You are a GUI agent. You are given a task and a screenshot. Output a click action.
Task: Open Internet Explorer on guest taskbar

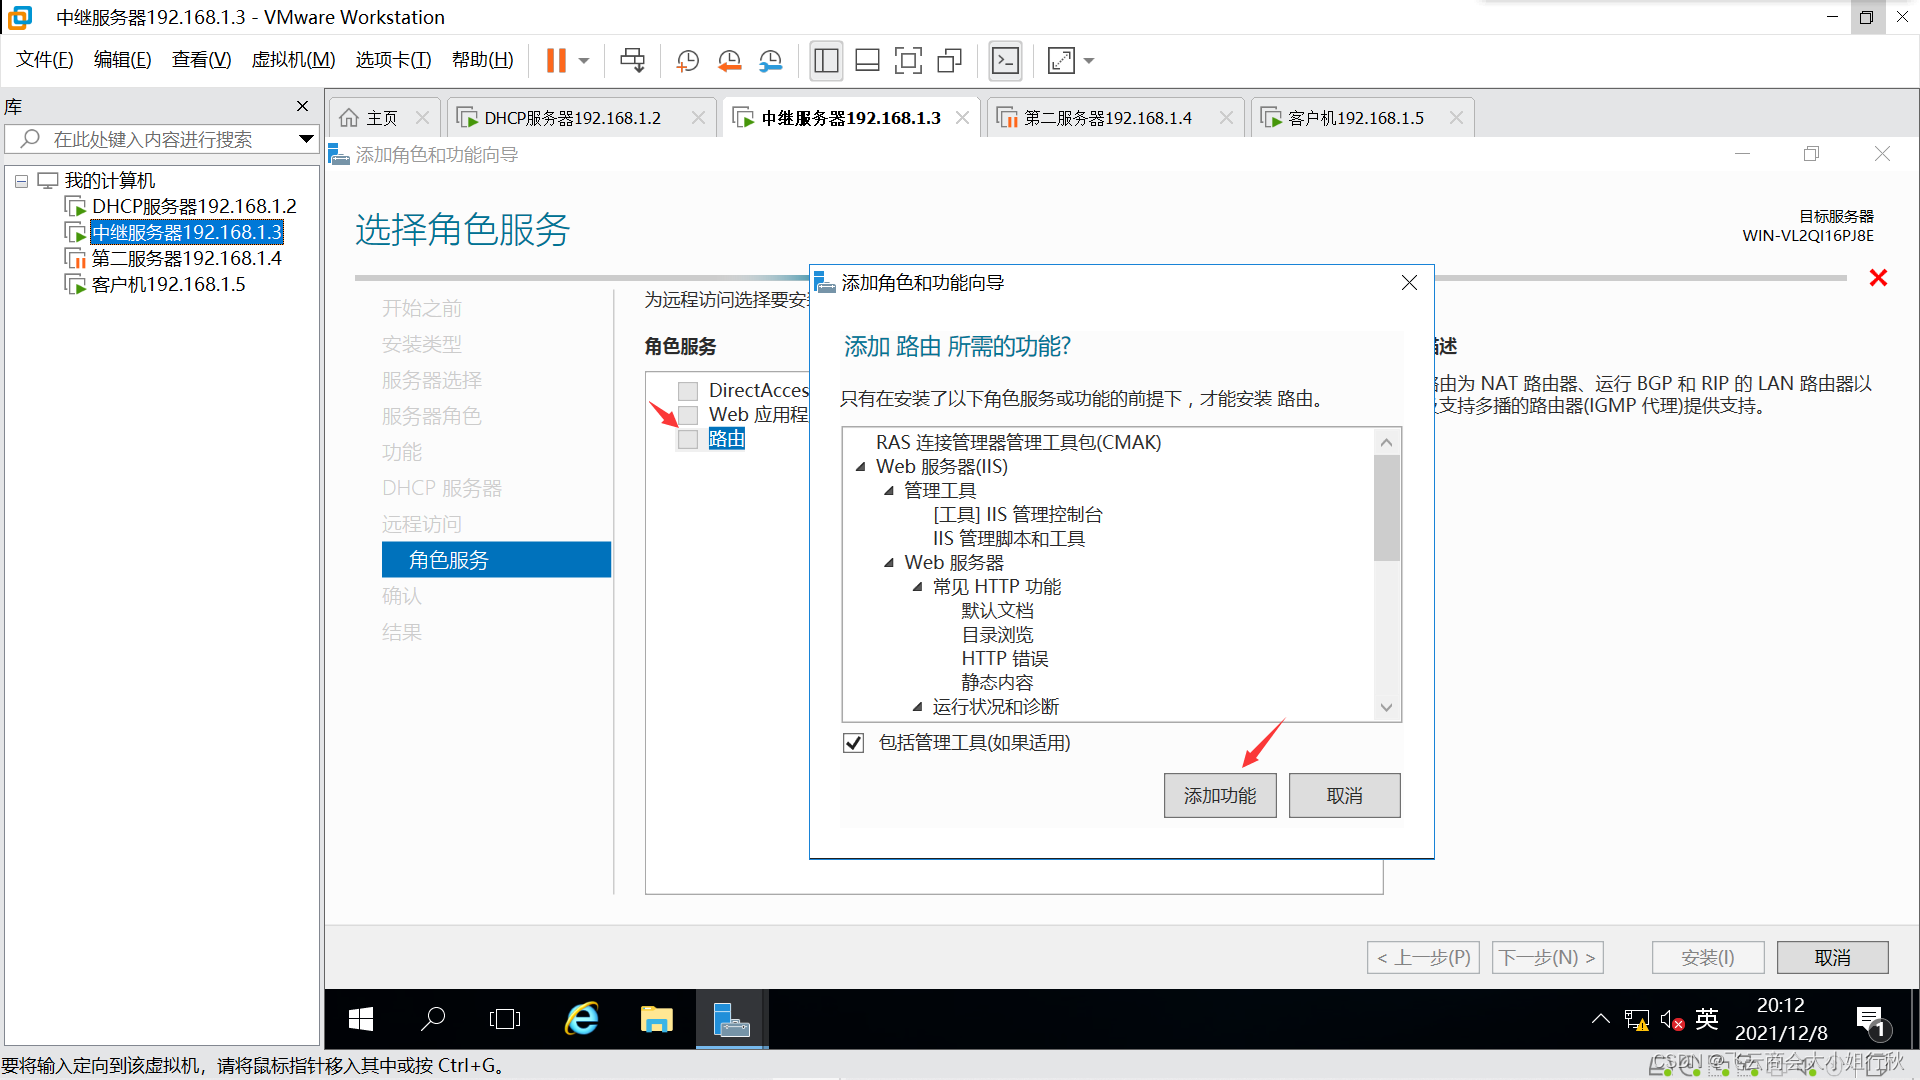pyautogui.click(x=581, y=1019)
